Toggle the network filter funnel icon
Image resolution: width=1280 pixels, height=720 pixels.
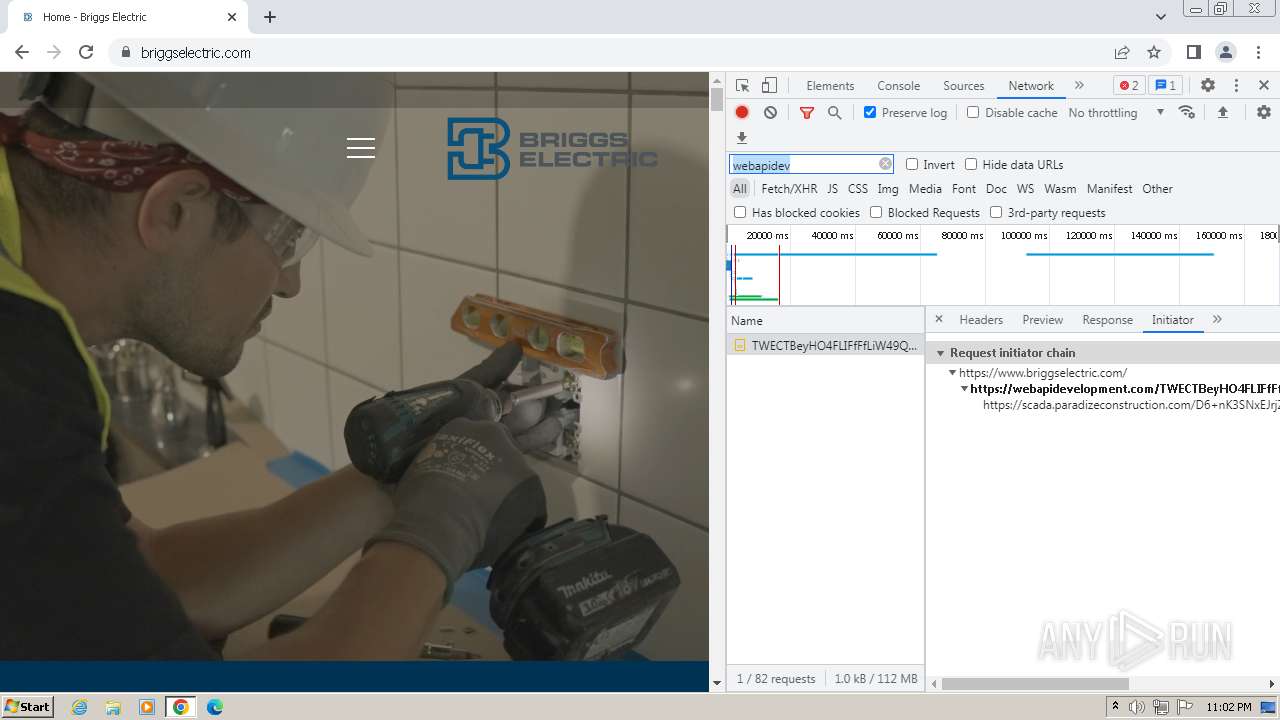coord(807,113)
